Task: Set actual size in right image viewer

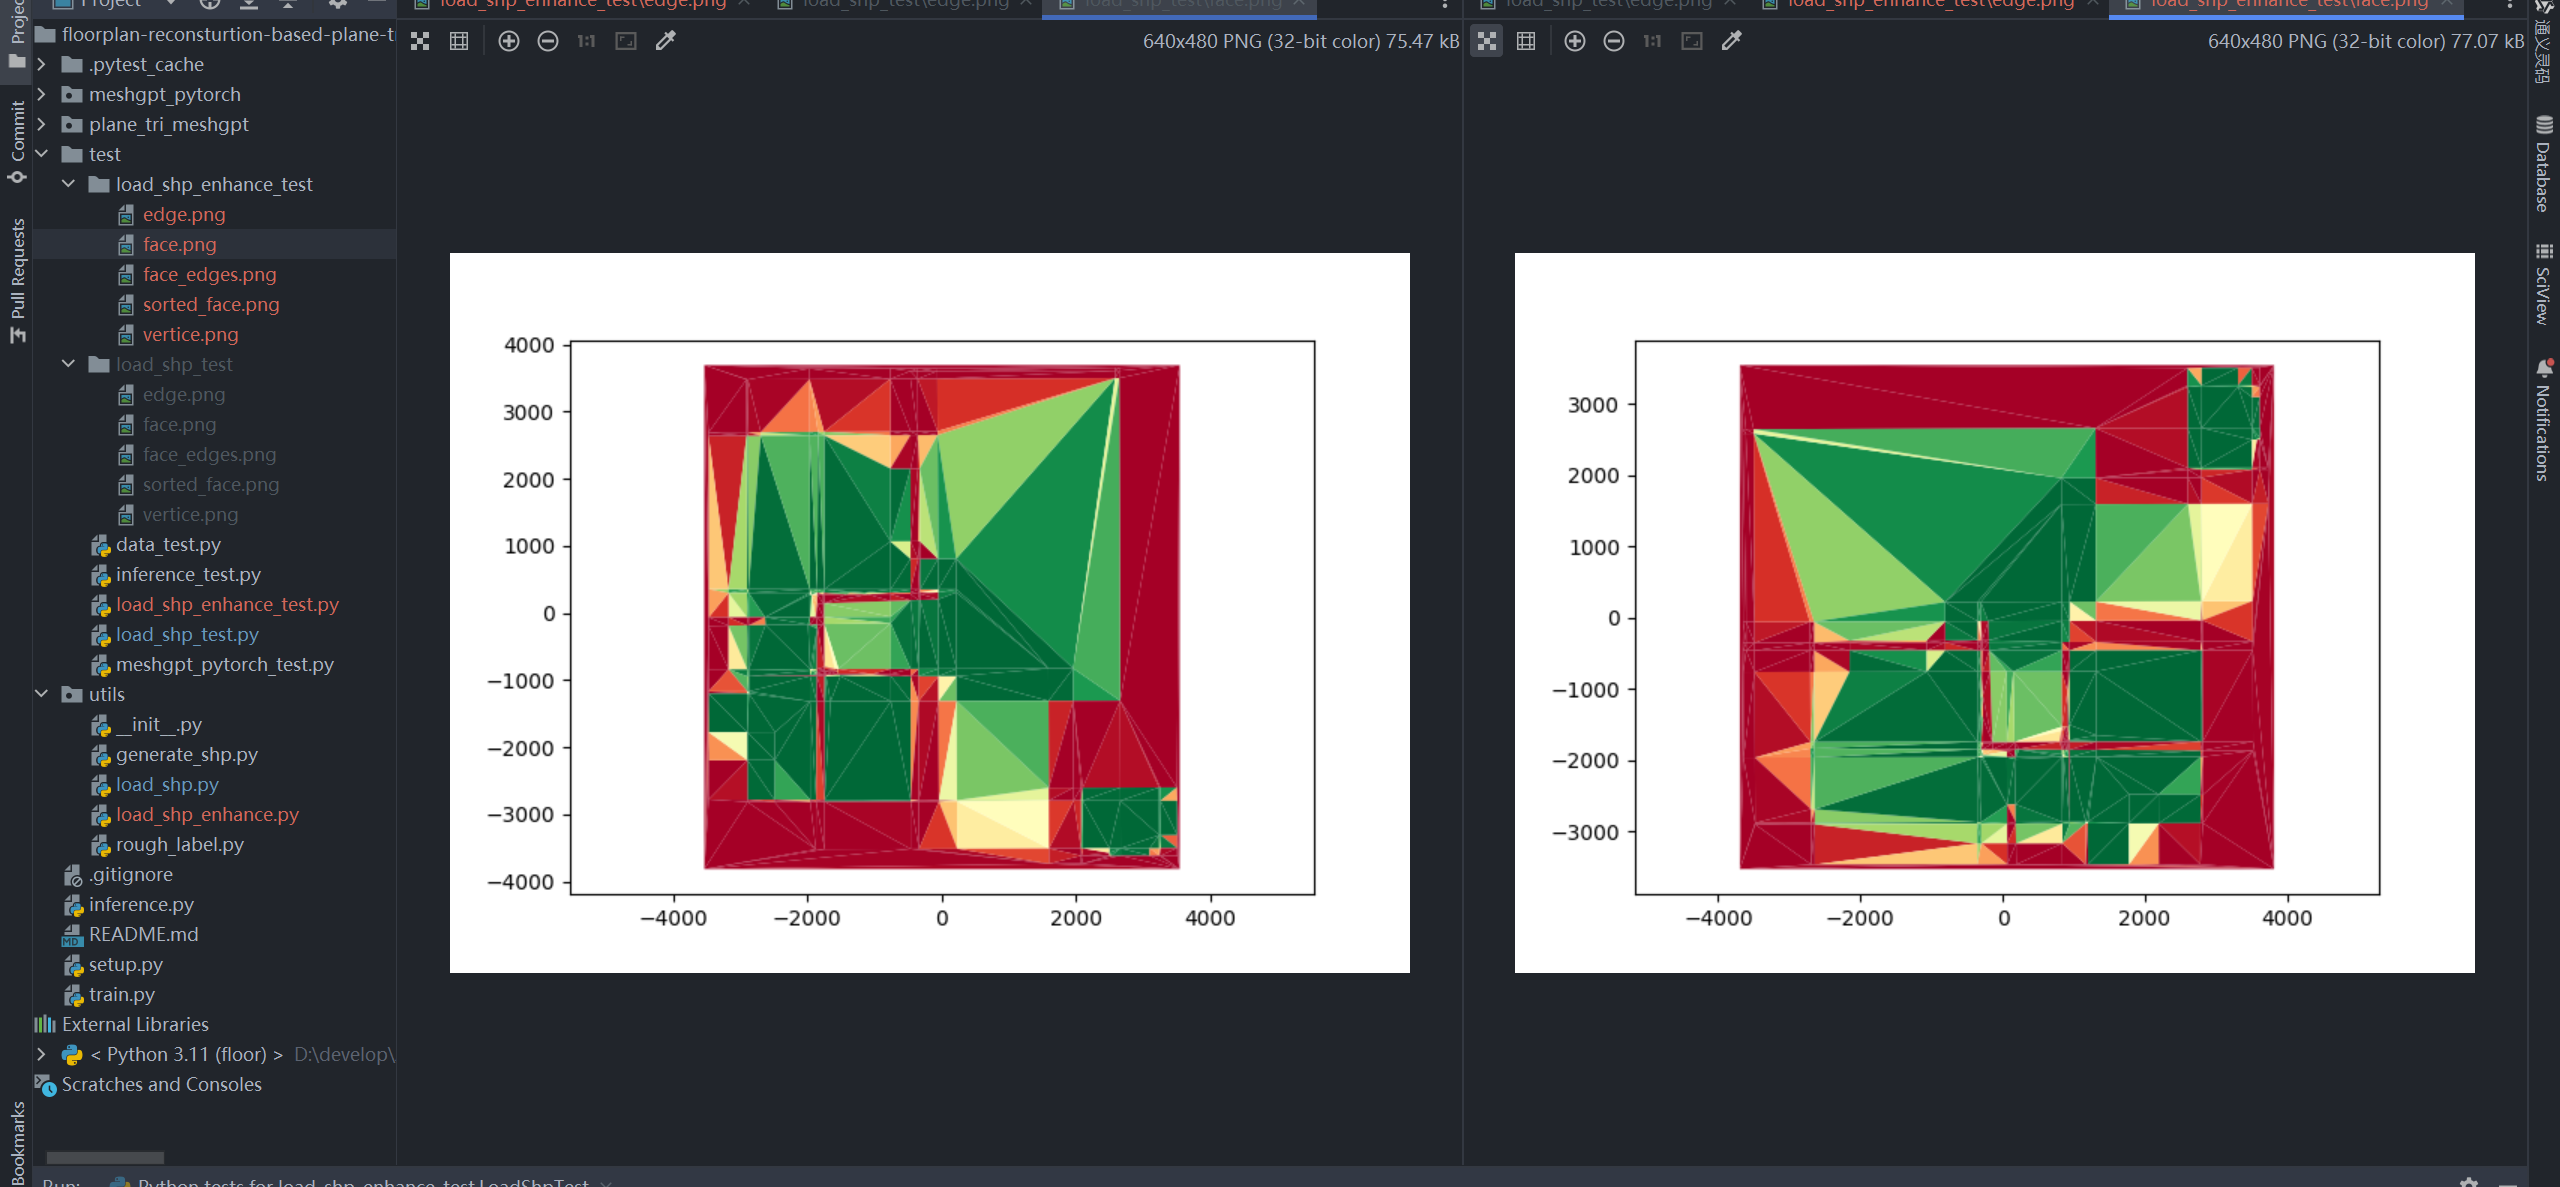Action: tap(1652, 41)
